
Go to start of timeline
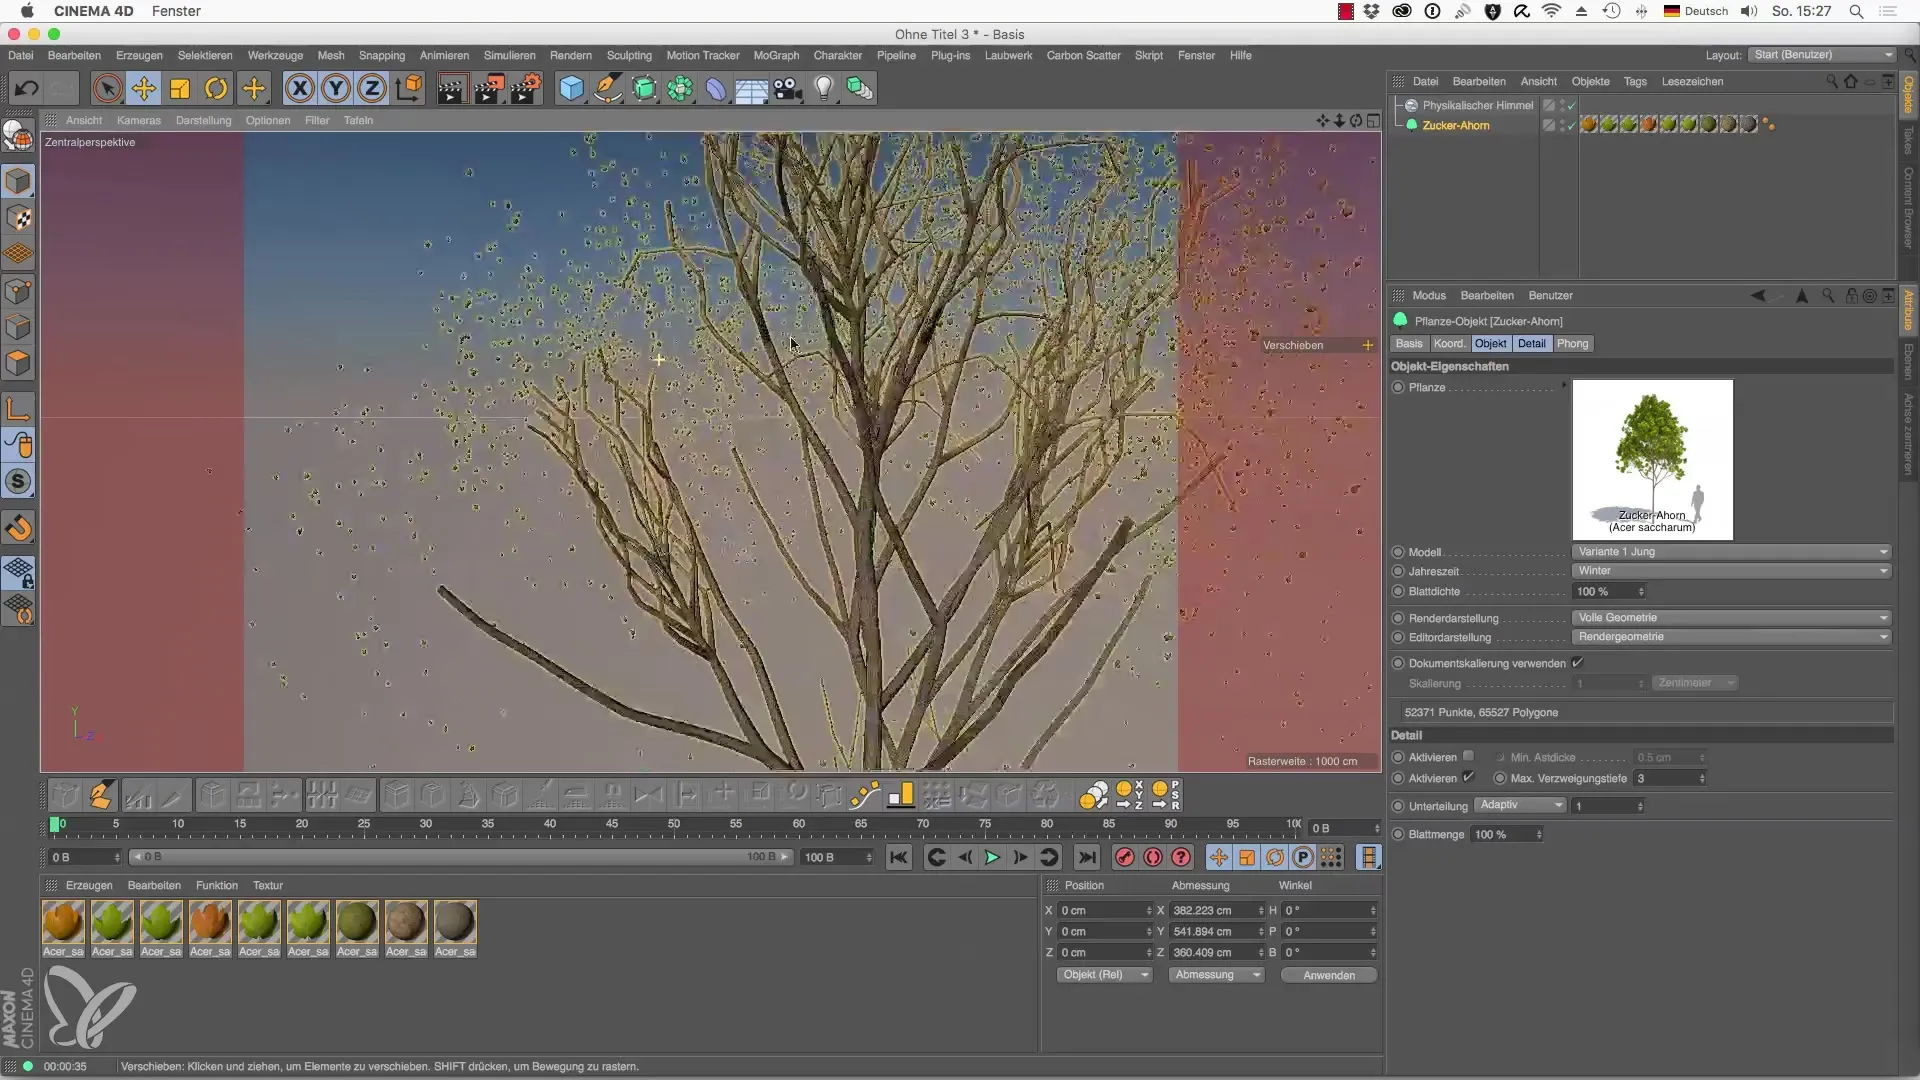tap(899, 857)
